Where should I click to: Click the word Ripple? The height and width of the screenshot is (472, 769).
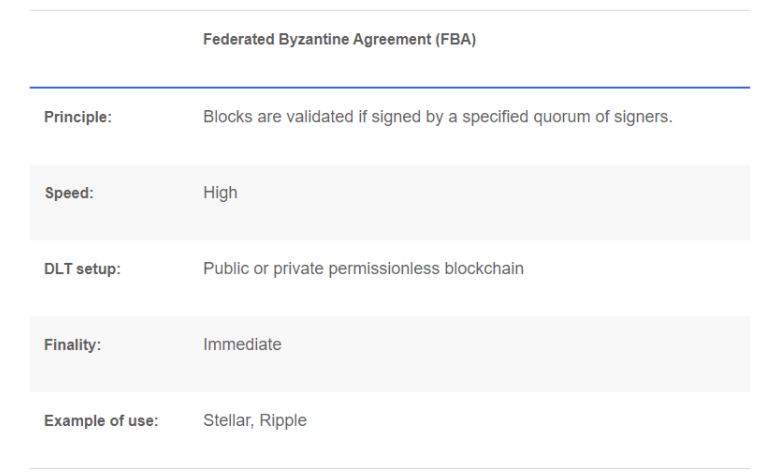(x=284, y=420)
